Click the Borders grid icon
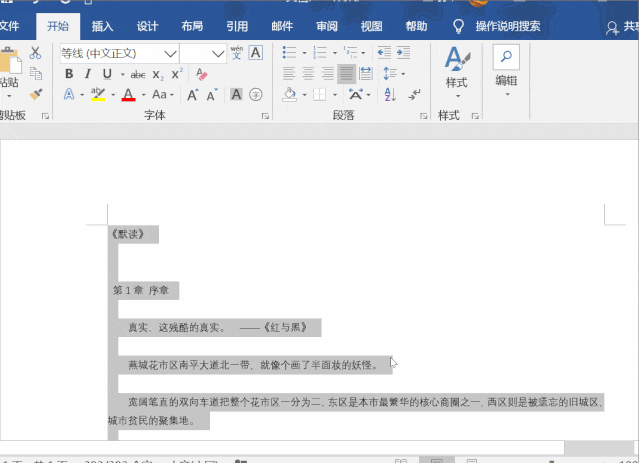 tap(320, 95)
